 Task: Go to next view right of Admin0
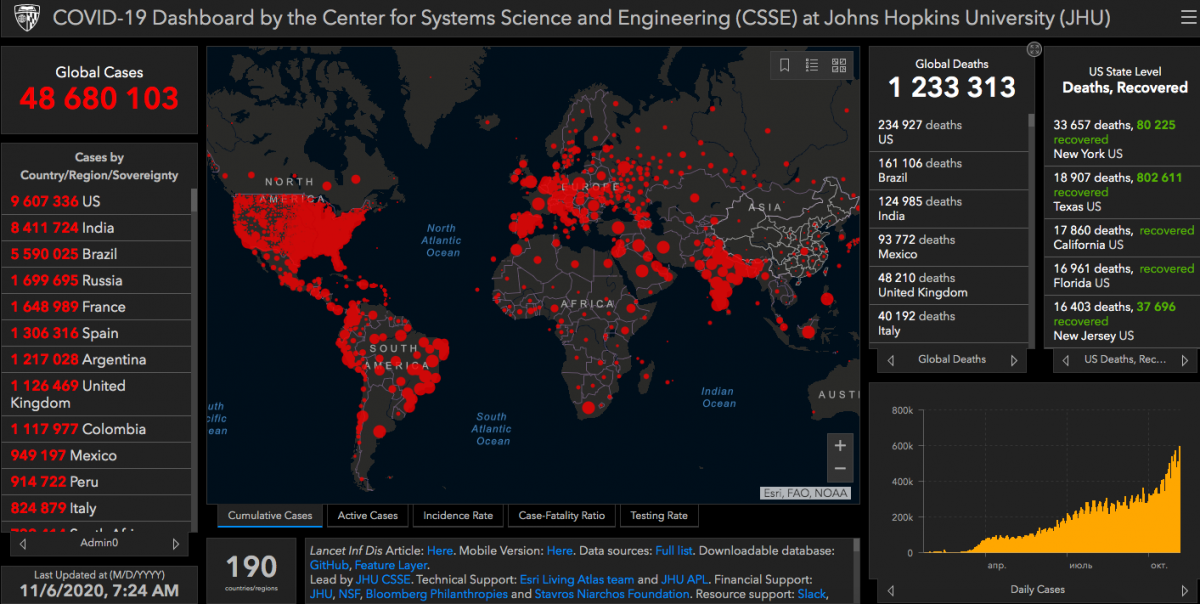coord(176,544)
